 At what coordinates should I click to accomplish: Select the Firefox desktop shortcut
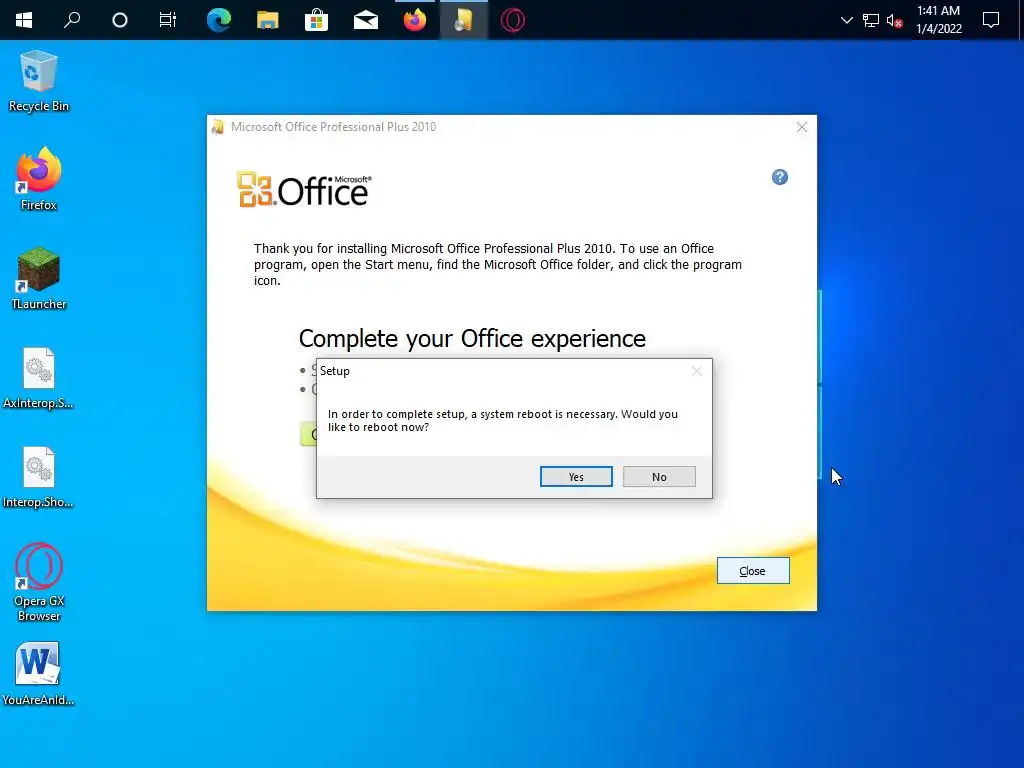click(39, 180)
